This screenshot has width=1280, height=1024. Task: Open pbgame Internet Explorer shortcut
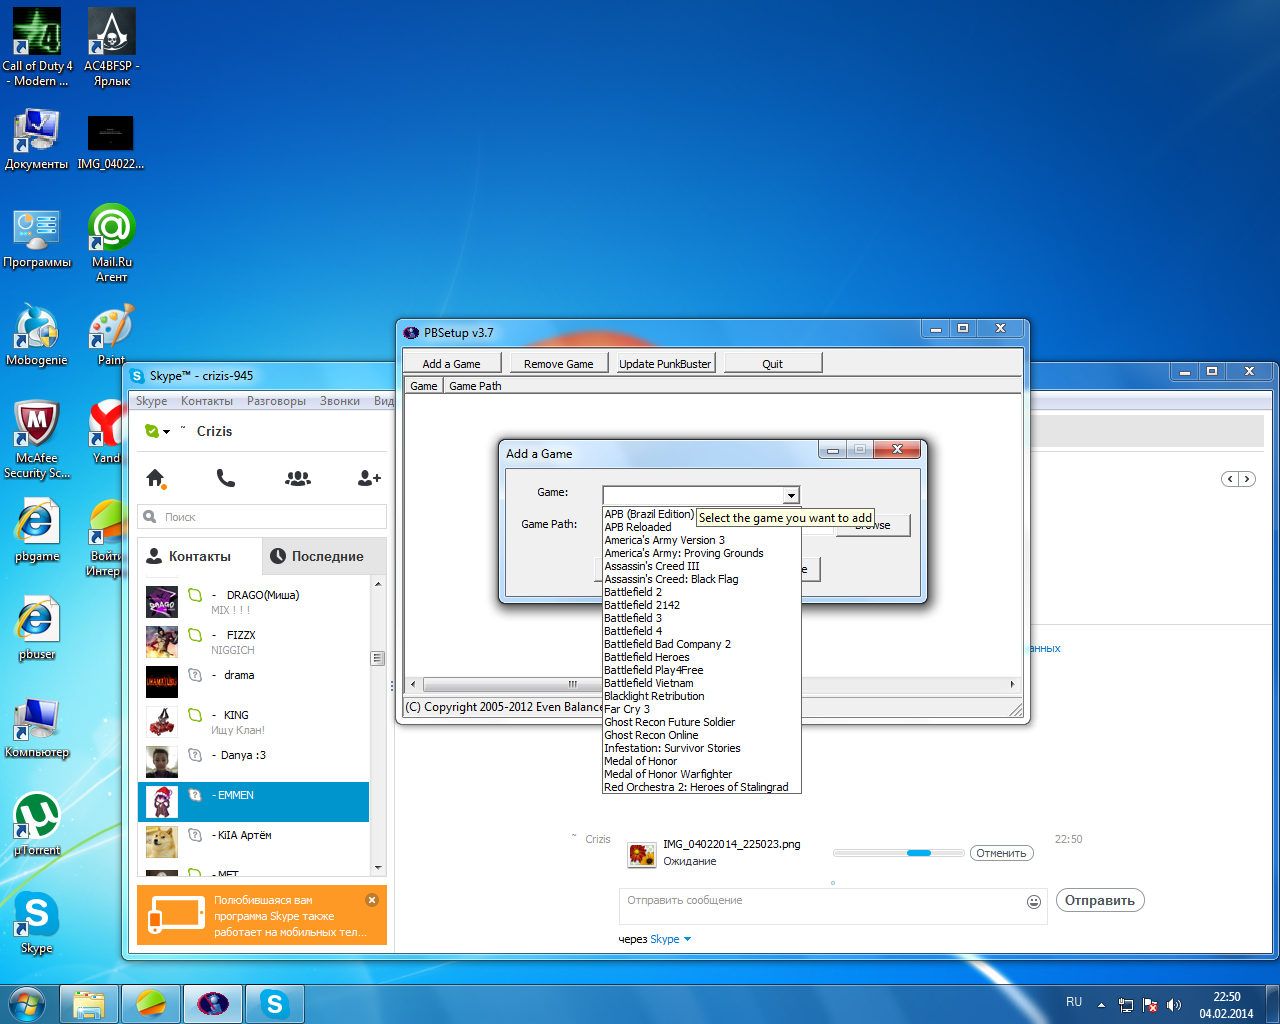[x=37, y=532]
